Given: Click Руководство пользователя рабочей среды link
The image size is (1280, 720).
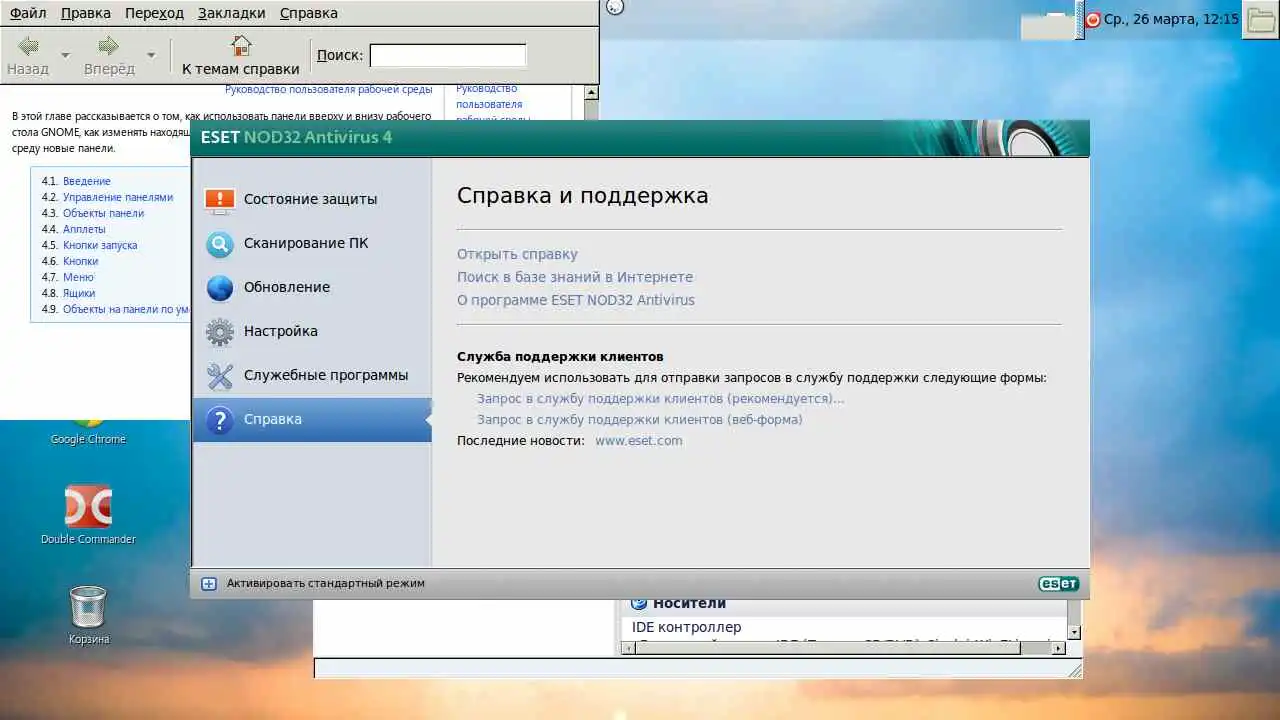Looking at the screenshot, I should pyautogui.click(x=328, y=89).
